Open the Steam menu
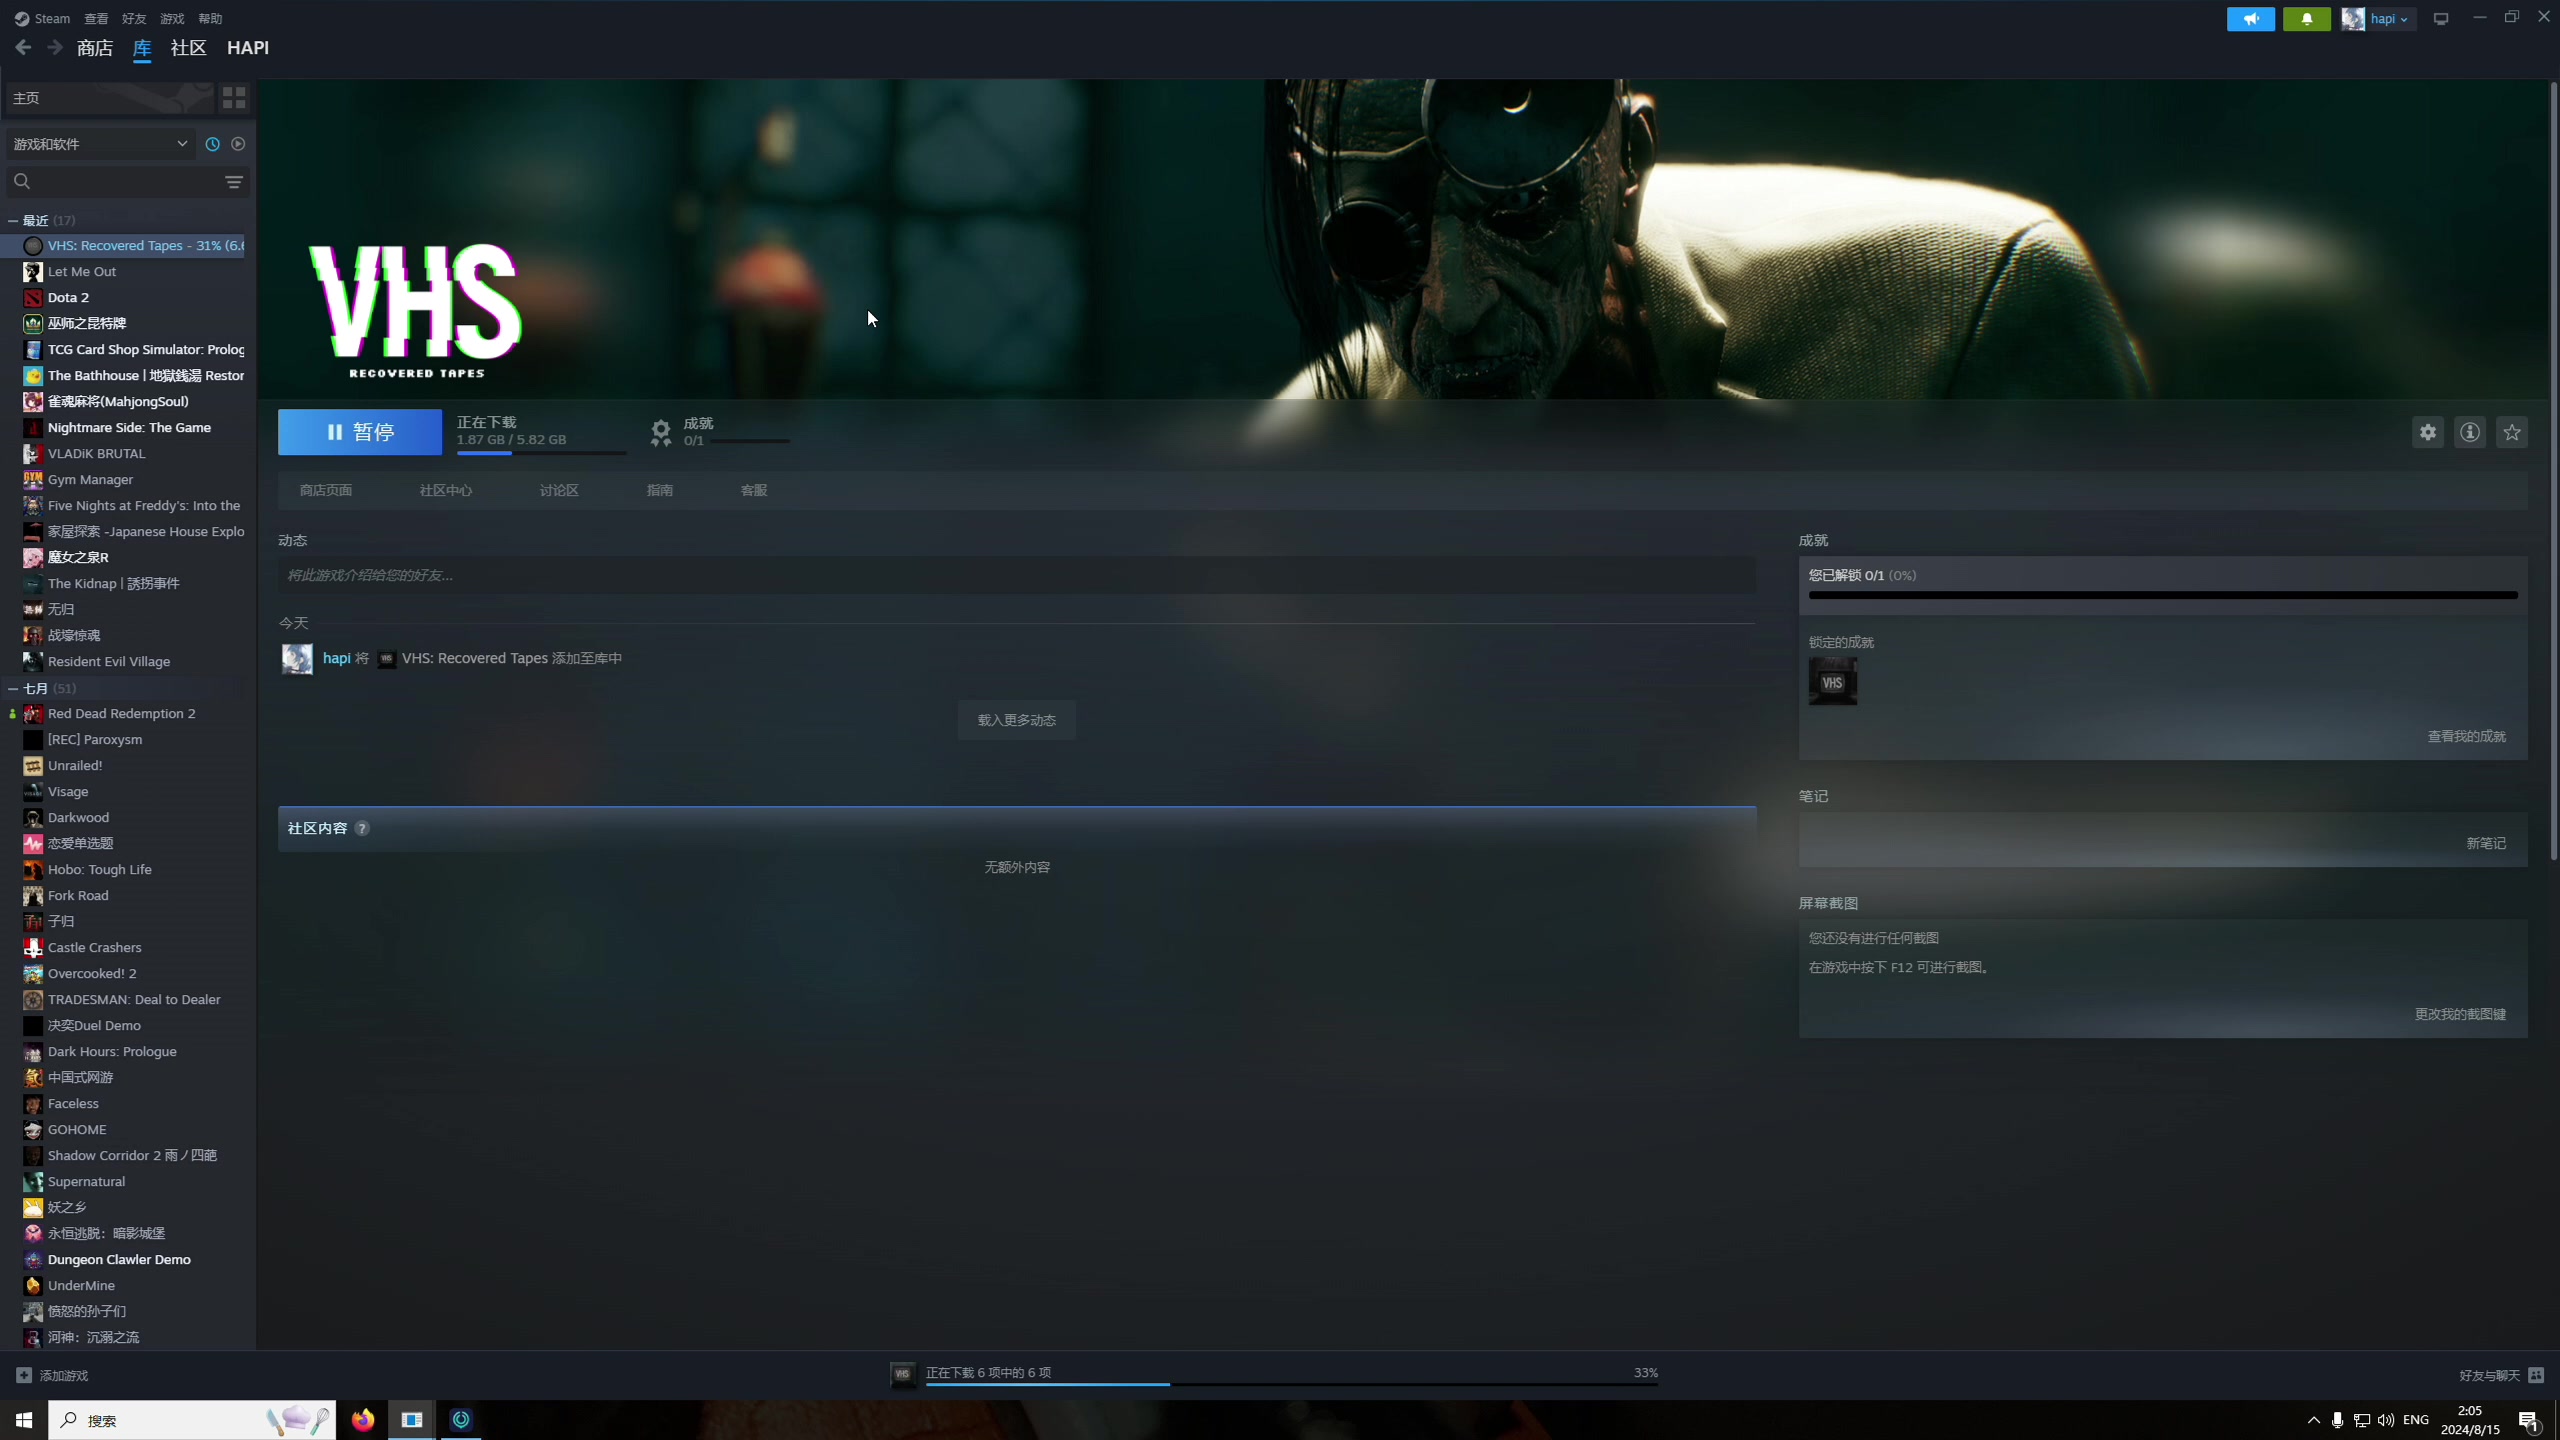The height and width of the screenshot is (1440, 2560). pyautogui.click(x=51, y=18)
